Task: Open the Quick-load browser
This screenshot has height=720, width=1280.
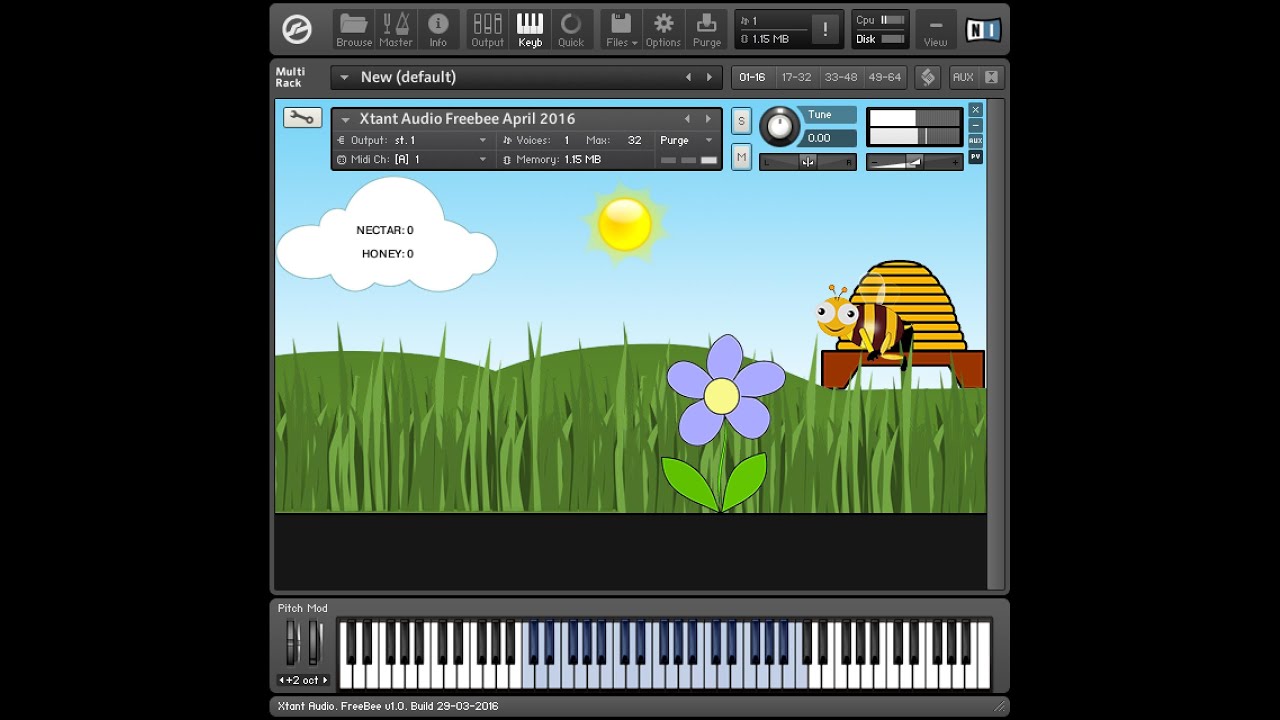Action: 571,30
